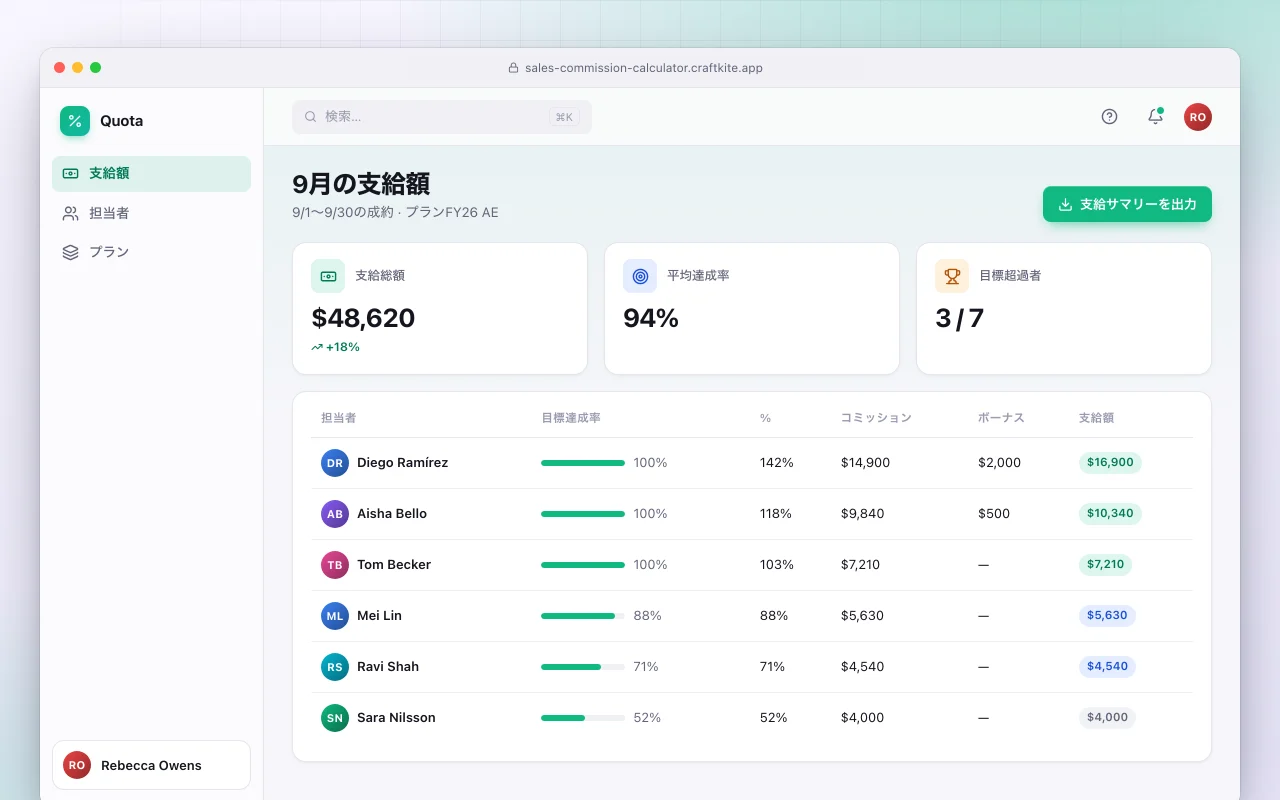Click the $4,000 payout badge
Screen dimensions: 1280x800
(1107, 718)
